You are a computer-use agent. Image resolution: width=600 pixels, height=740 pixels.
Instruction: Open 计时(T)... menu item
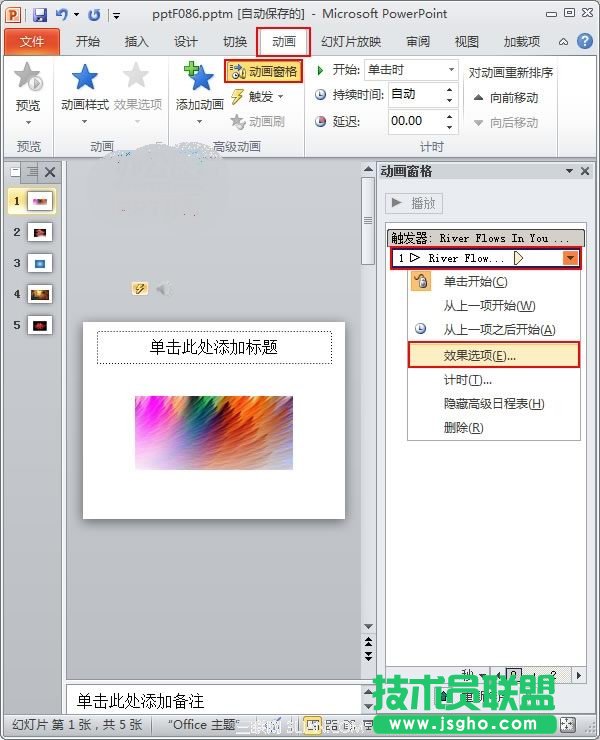[494, 380]
